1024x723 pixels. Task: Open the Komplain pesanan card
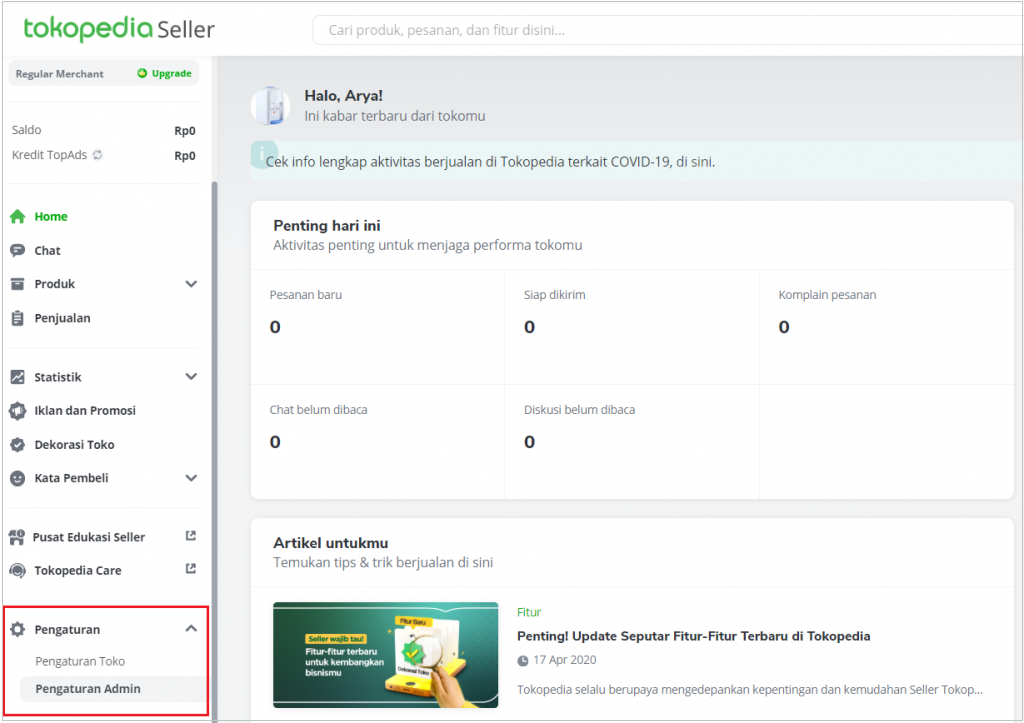click(886, 327)
